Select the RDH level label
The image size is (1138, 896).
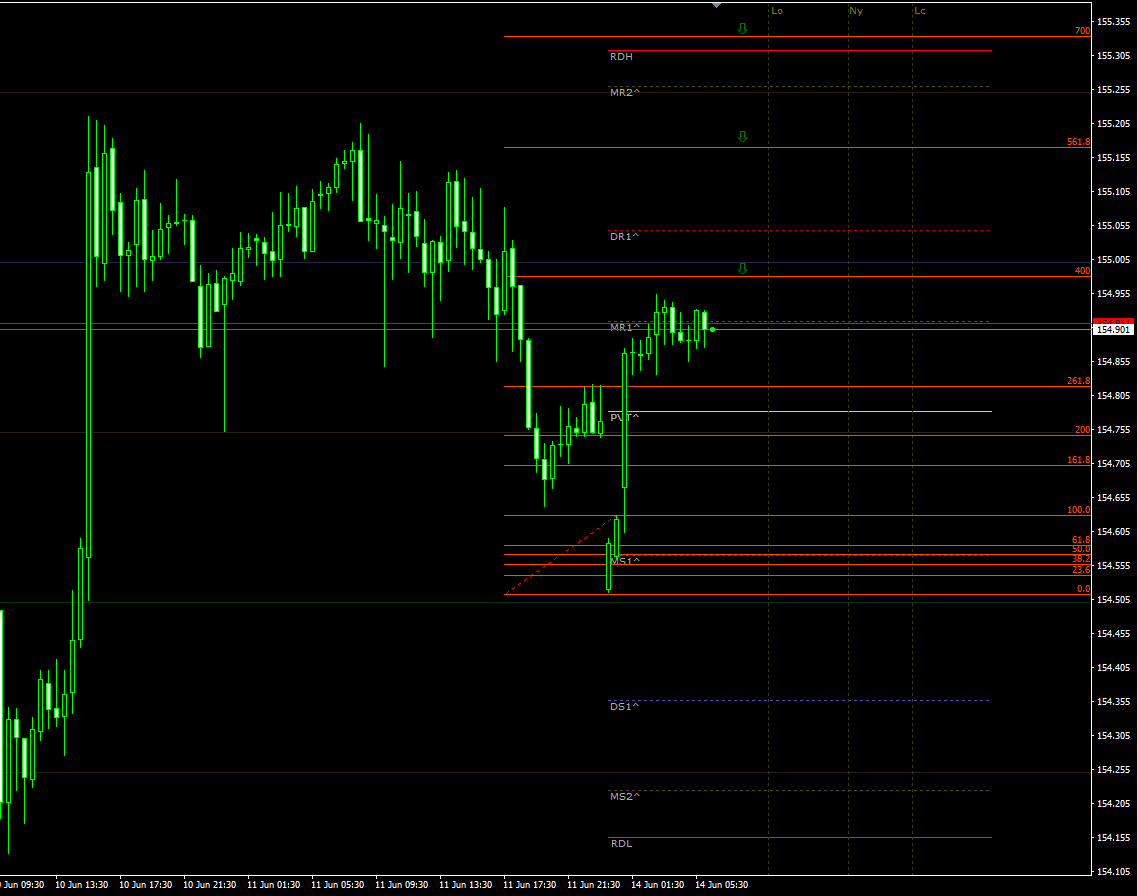[x=621, y=57]
